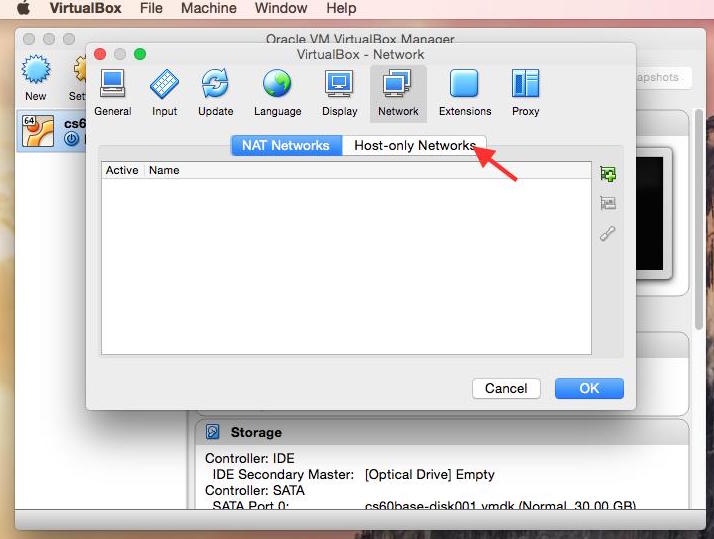This screenshot has width=714, height=539.
Task: Open the Apple menu
Action: [23, 8]
